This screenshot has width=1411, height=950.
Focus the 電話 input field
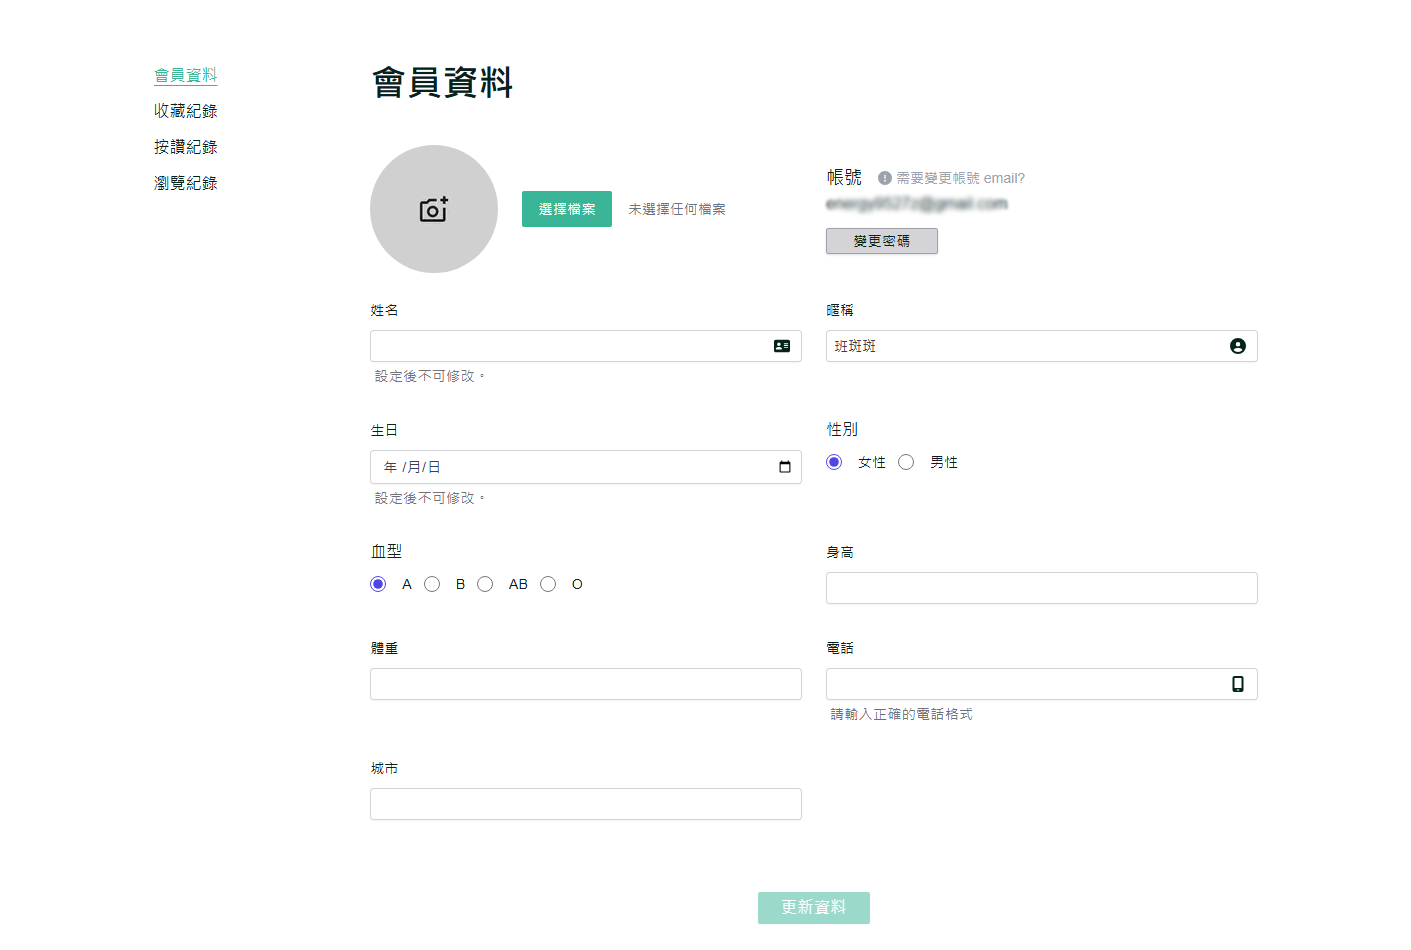(1042, 684)
